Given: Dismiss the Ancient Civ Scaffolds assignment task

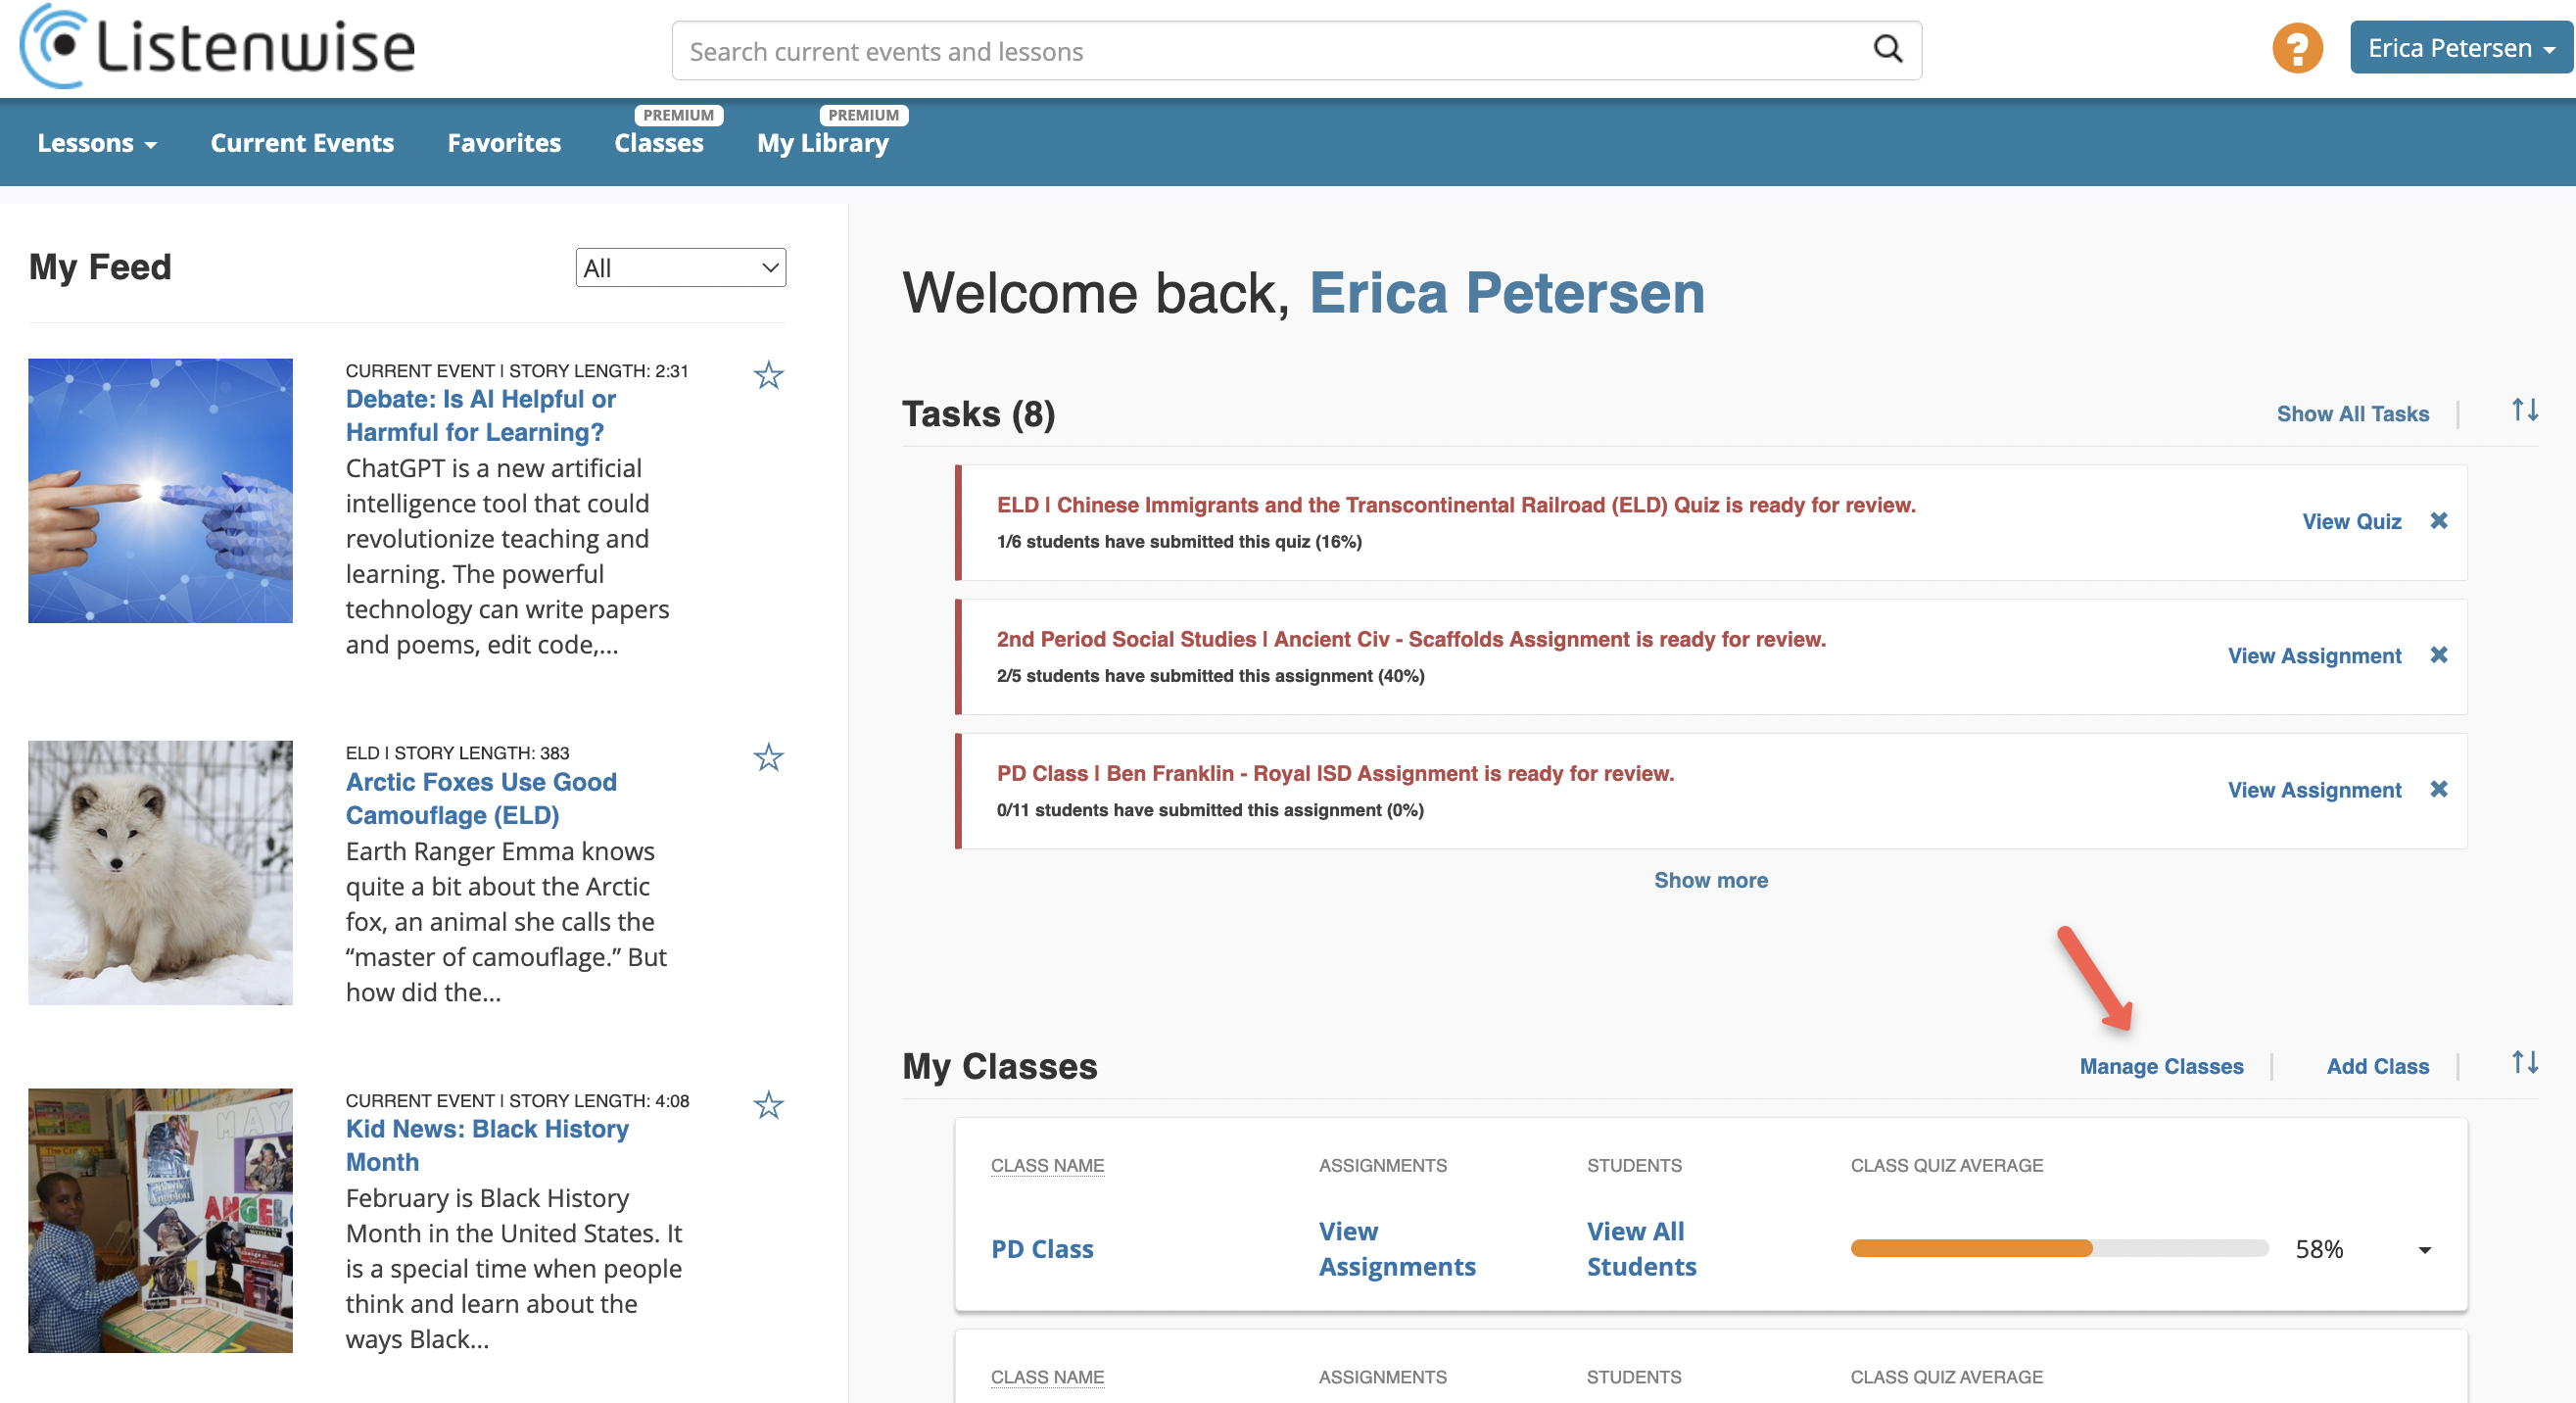Looking at the screenshot, I should coord(2439,655).
